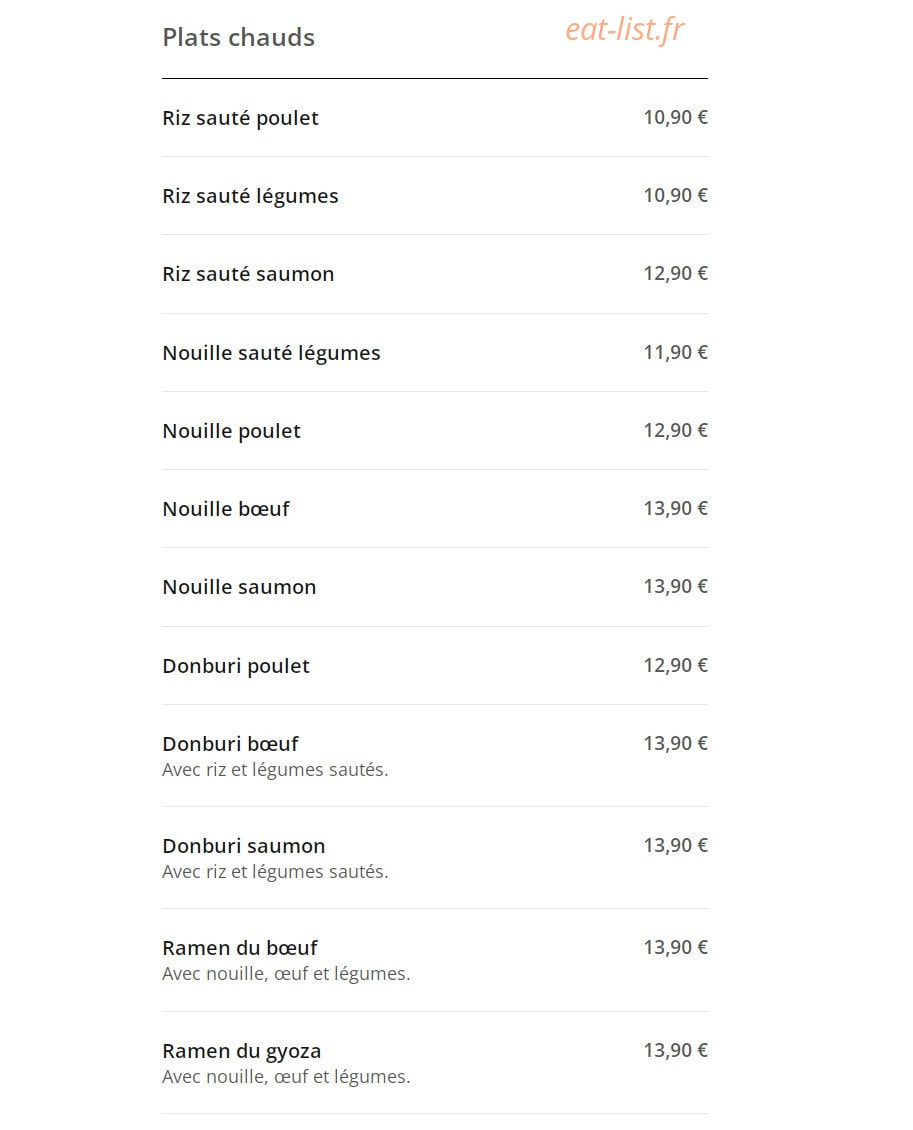Viewport: 913px width, 1130px height.
Task: Click the eat-list.fr watermark link
Action: (x=625, y=31)
